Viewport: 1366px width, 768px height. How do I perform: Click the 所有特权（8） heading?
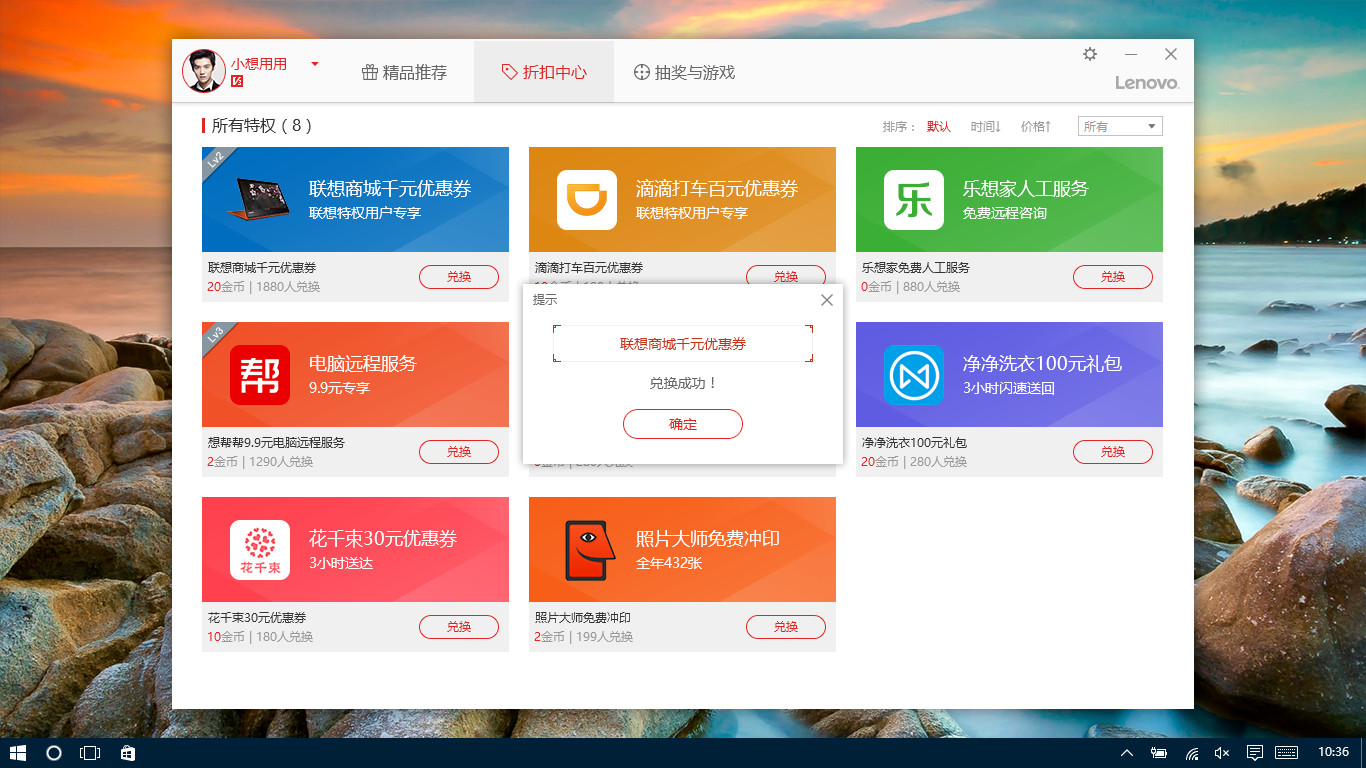pos(262,126)
